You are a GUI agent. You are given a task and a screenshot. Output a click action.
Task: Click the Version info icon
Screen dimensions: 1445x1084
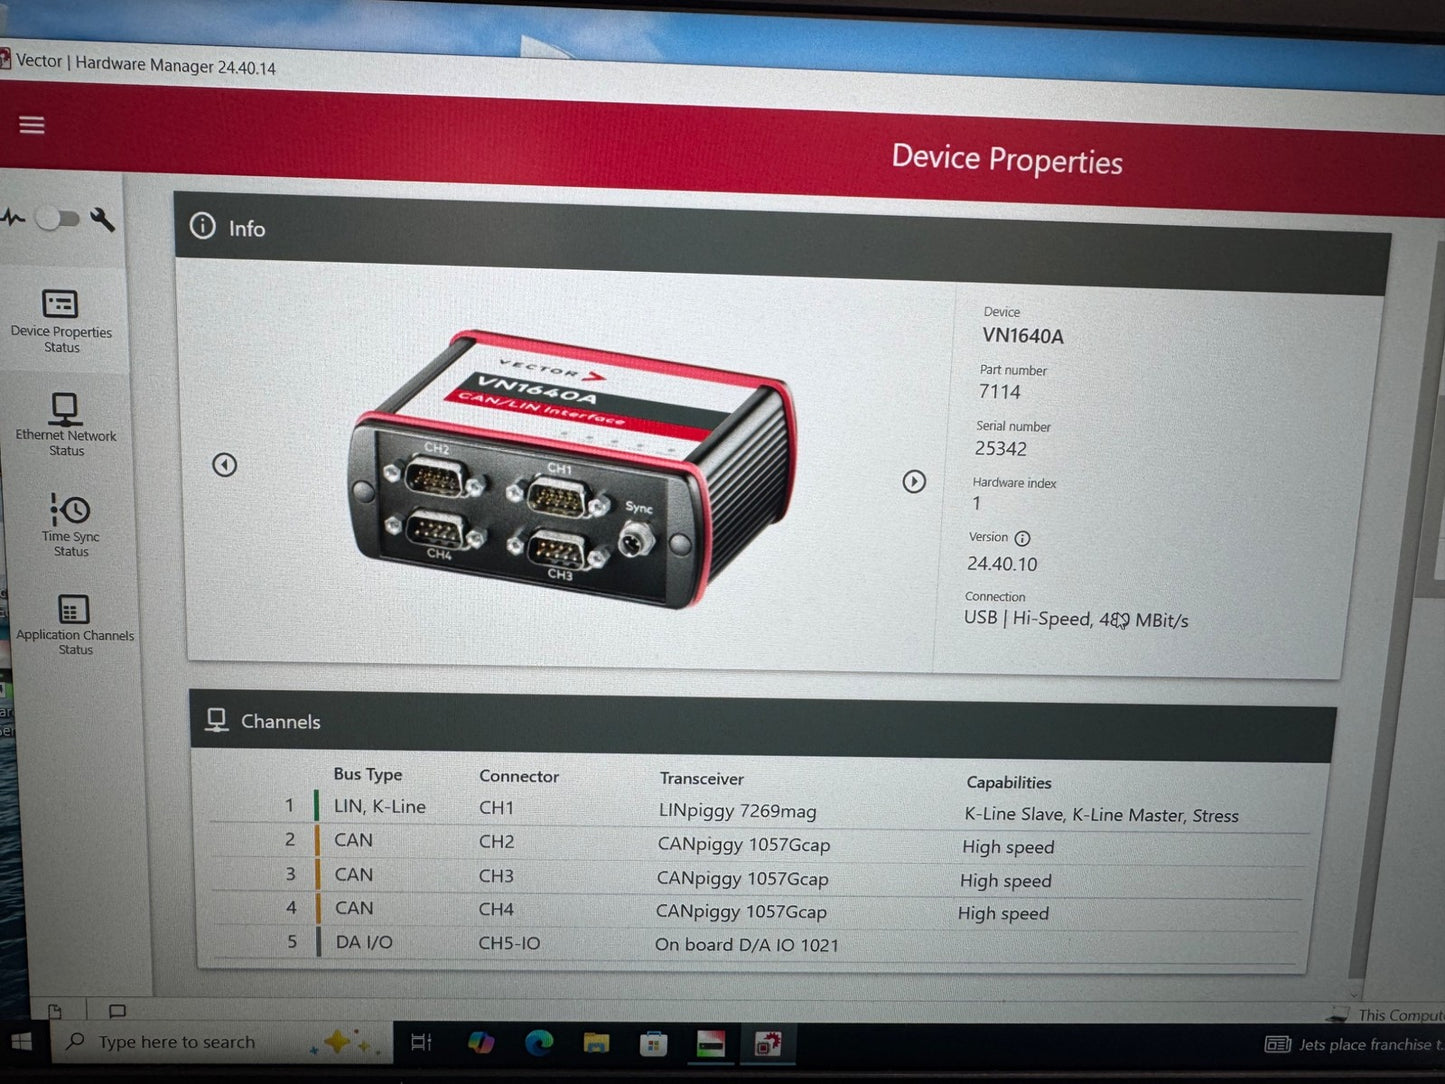[x=1022, y=538]
